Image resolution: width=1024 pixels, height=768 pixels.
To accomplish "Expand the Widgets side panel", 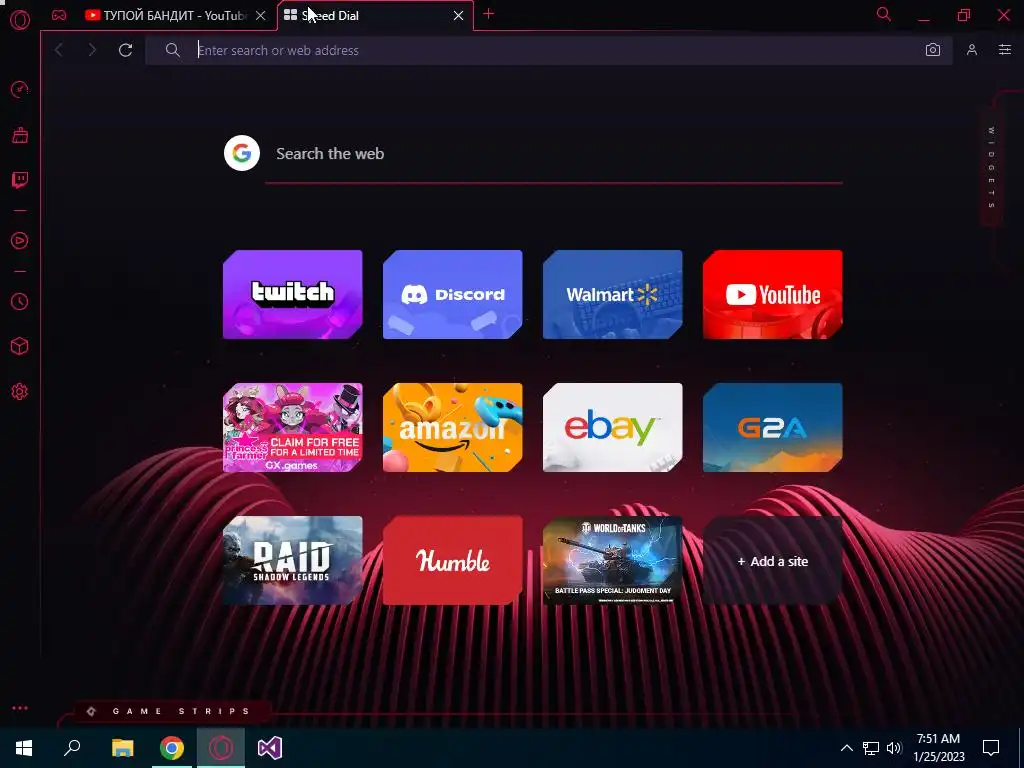I will (991, 168).
